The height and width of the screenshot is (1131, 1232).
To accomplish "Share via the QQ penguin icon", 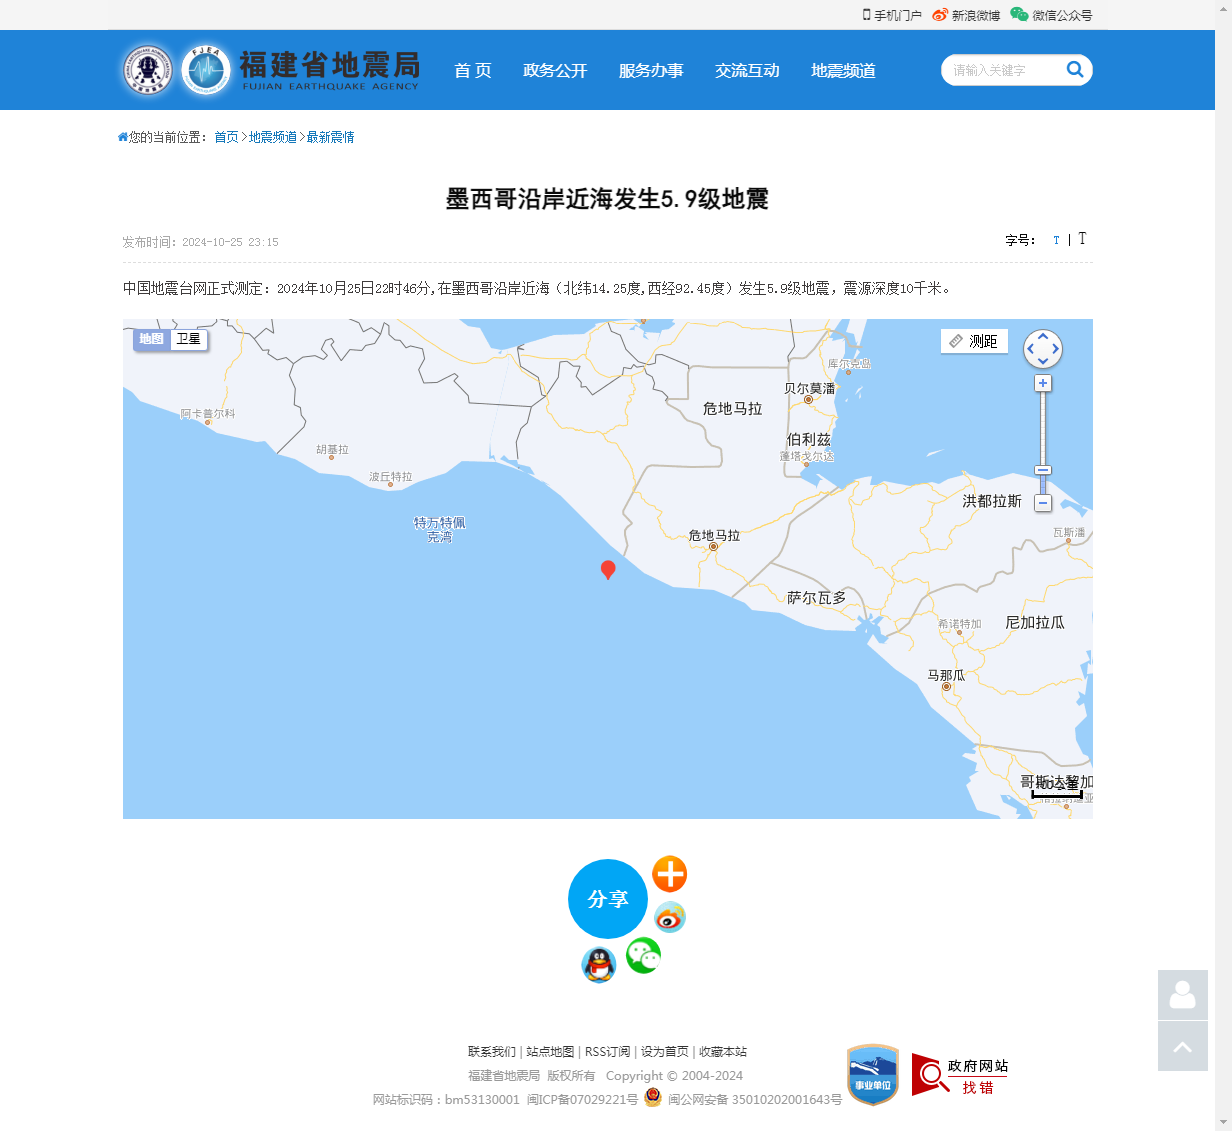I will [x=599, y=965].
